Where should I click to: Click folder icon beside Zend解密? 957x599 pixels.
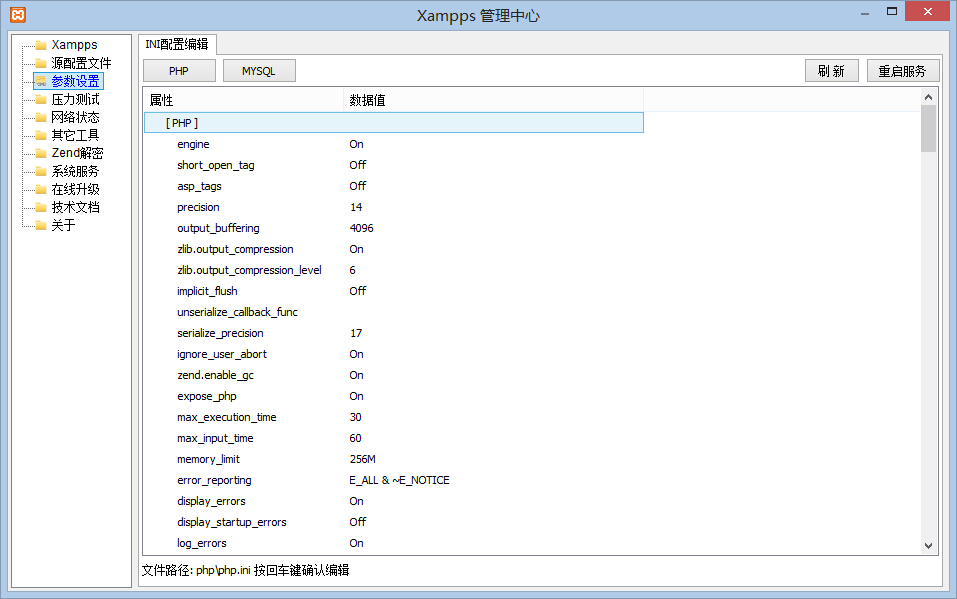point(41,153)
